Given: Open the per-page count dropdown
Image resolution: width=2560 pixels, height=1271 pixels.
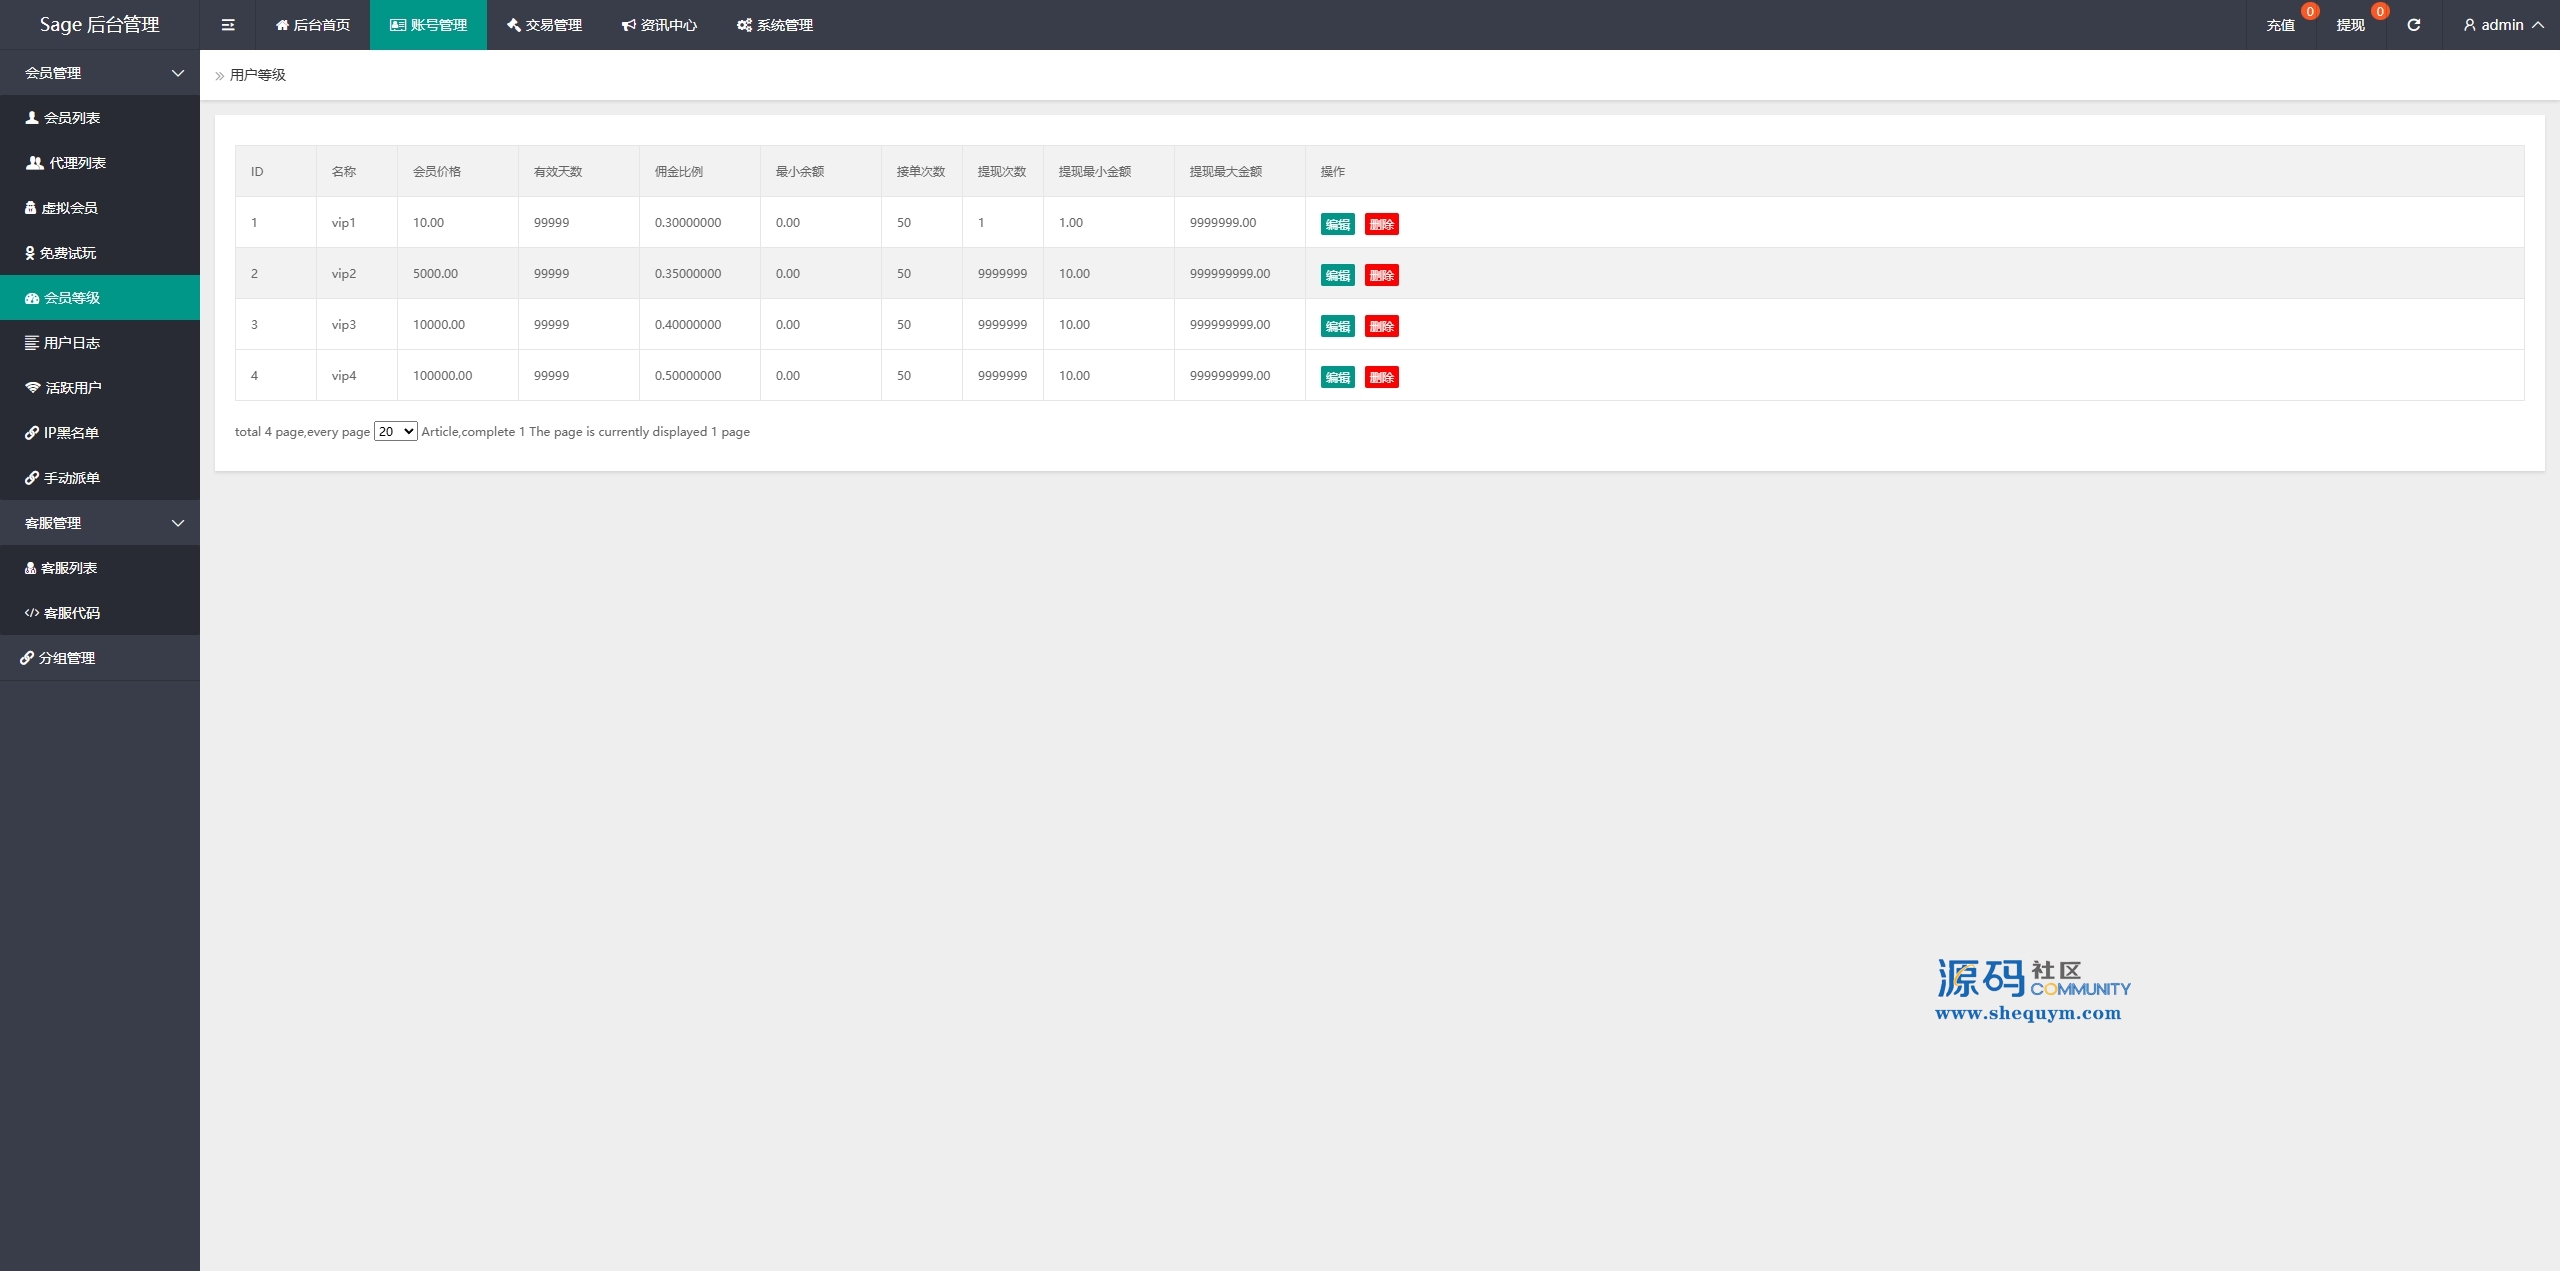Looking at the screenshot, I should coord(395,432).
